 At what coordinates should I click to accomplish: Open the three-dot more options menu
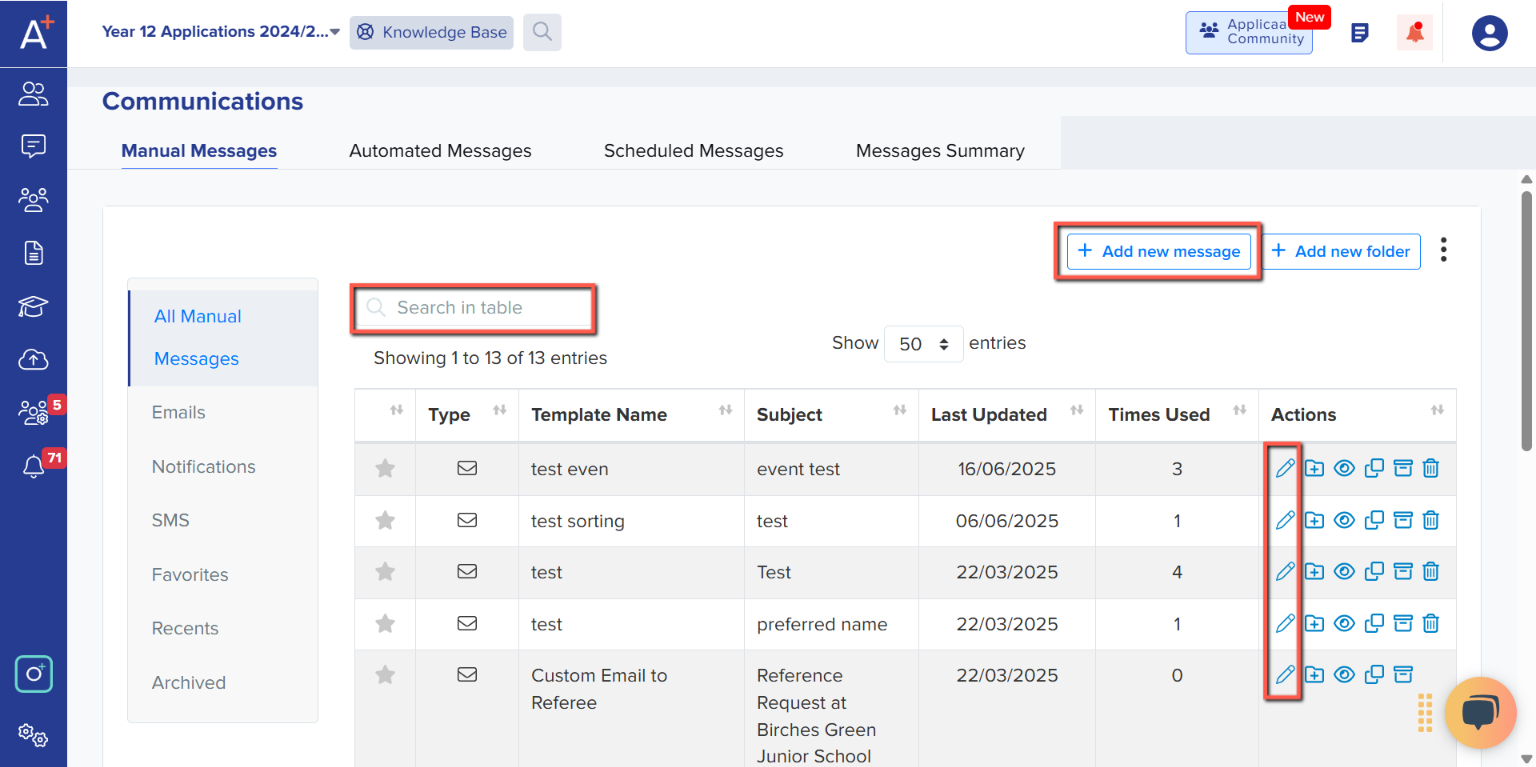[x=1443, y=250]
